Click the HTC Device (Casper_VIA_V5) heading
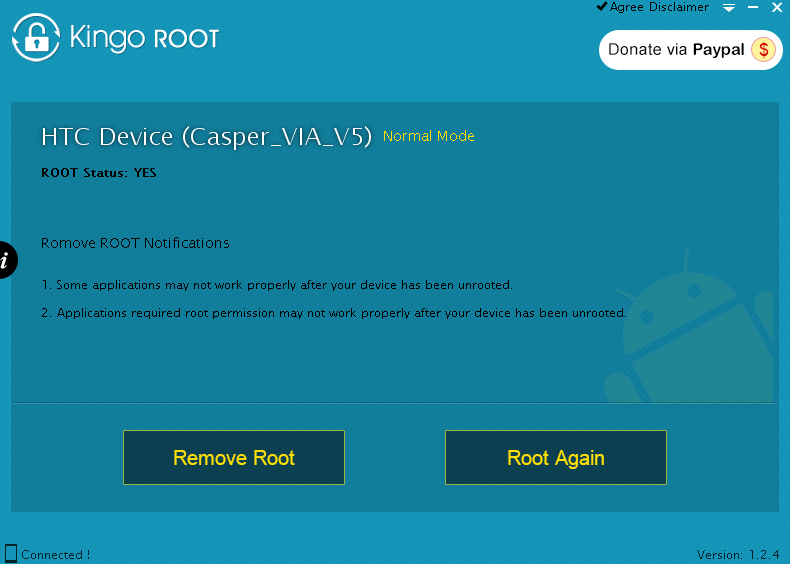The width and height of the screenshot is (790, 564). (x=206, y=136)
